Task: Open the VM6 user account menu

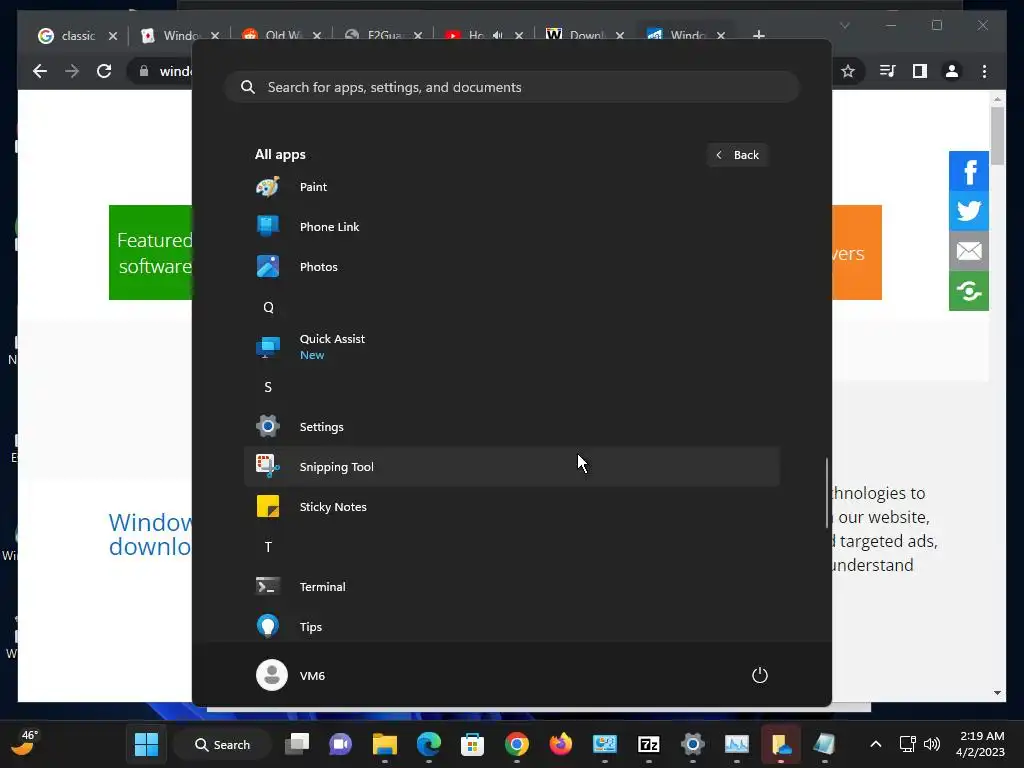Action: [291, 675]
